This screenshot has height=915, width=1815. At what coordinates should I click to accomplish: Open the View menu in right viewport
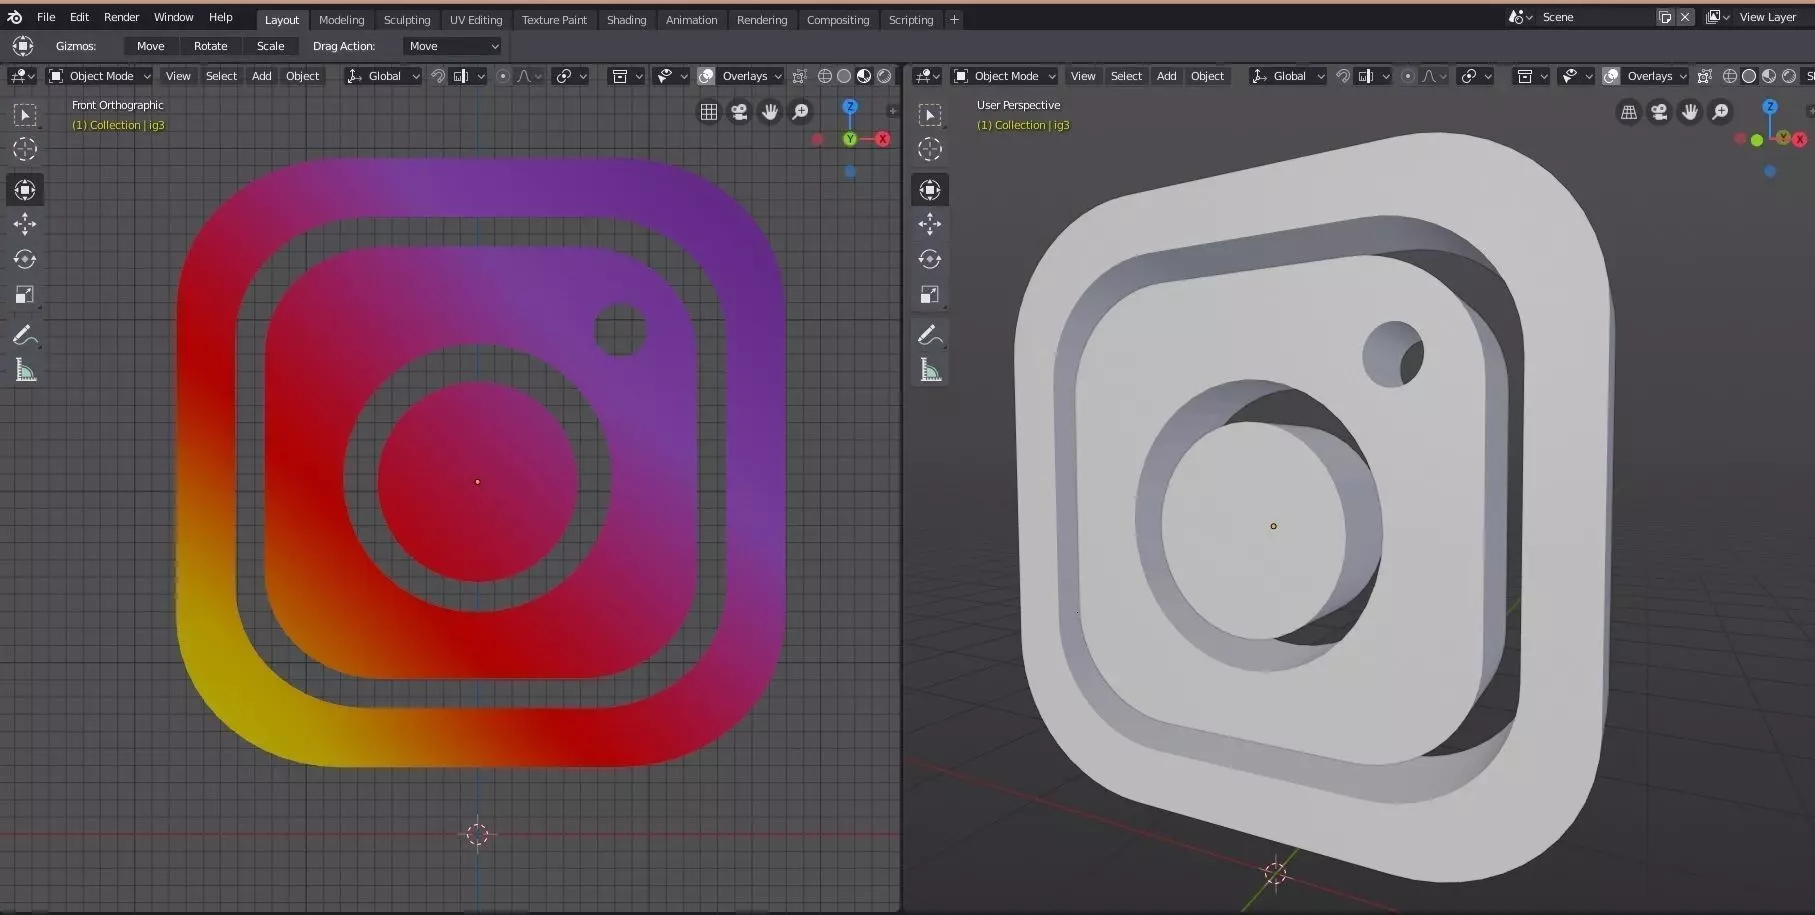(1083, 76)
